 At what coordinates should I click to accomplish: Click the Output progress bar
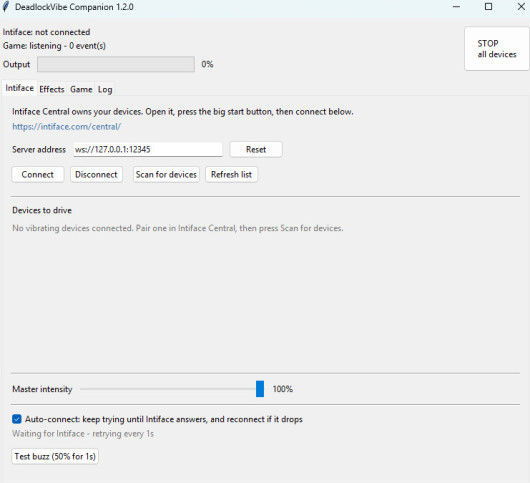(116, 64)
